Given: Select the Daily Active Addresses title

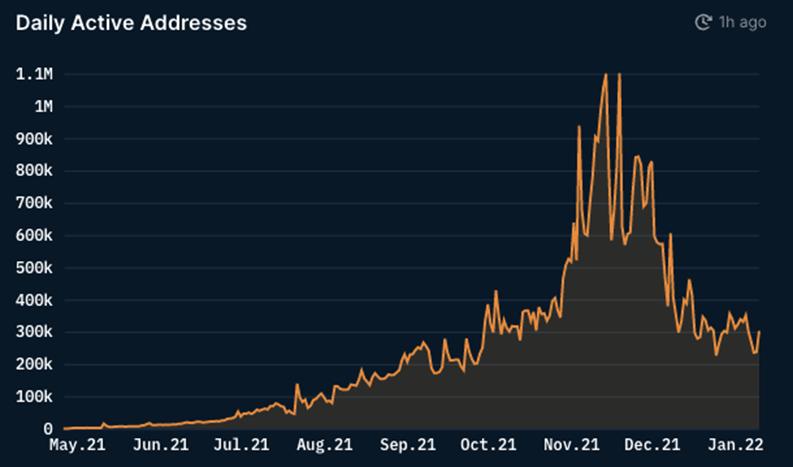Looking at the screenshot, I should tap(131, 21).
